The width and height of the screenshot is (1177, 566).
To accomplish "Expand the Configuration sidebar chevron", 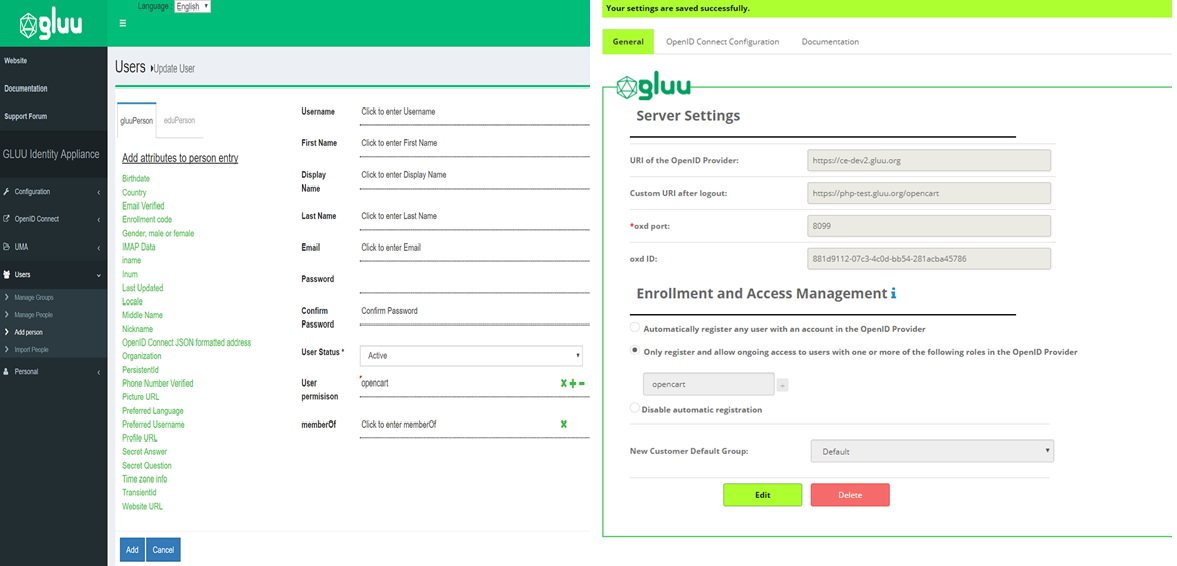I will [99, 192].
